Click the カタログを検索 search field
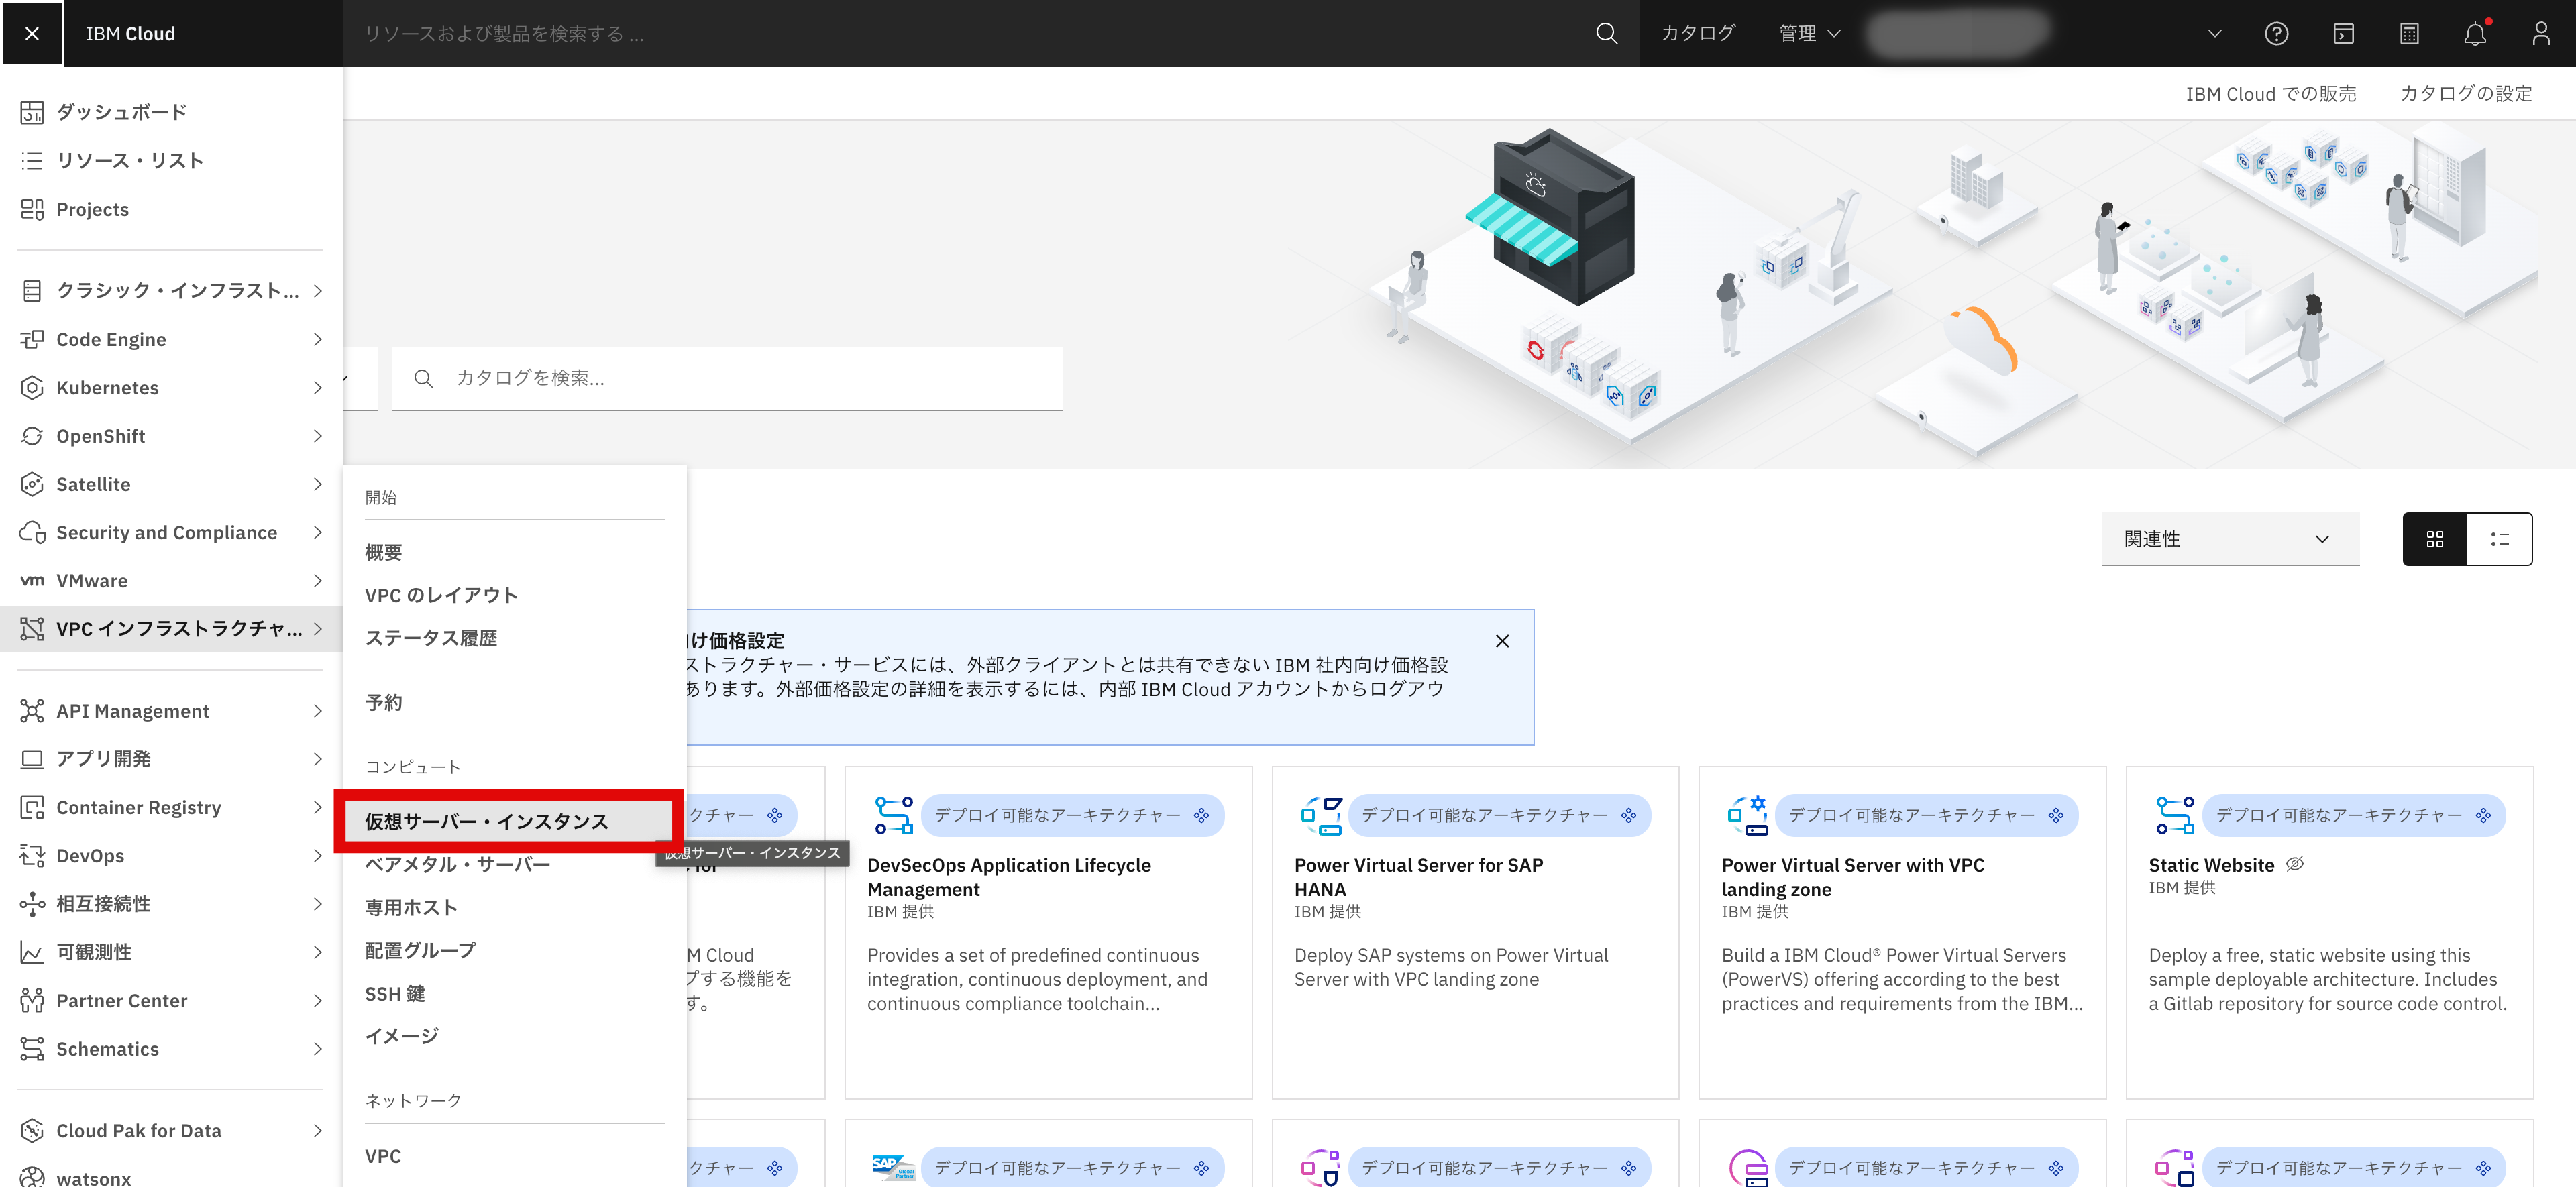This screenshot has width=2576, height=1187. (x=740, y=378)
